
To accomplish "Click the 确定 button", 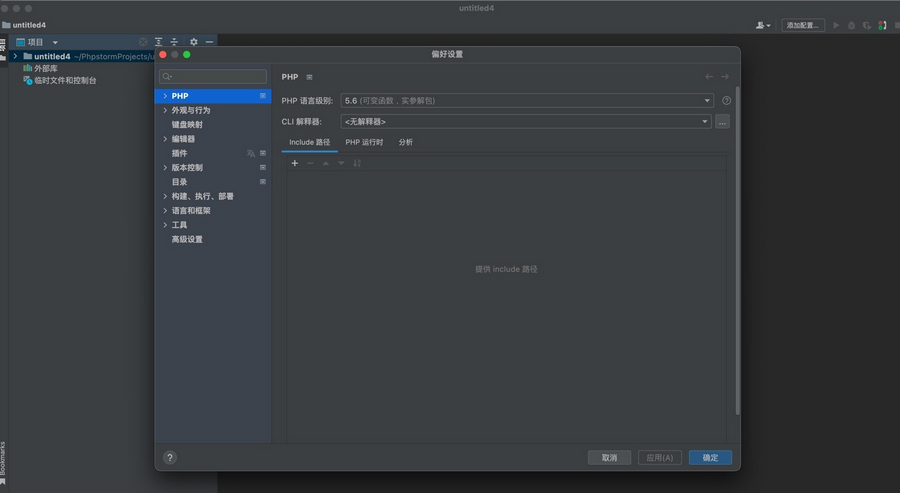I will click(x=710, y=457).
